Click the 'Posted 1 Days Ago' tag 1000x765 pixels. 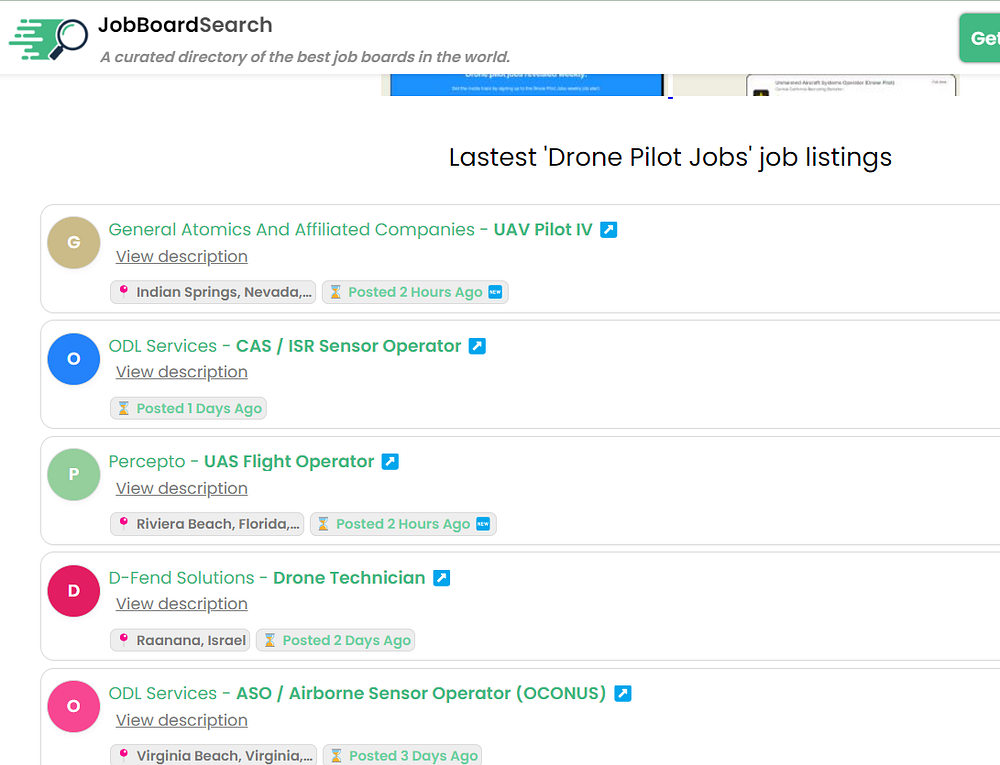[x=188, y=408]
